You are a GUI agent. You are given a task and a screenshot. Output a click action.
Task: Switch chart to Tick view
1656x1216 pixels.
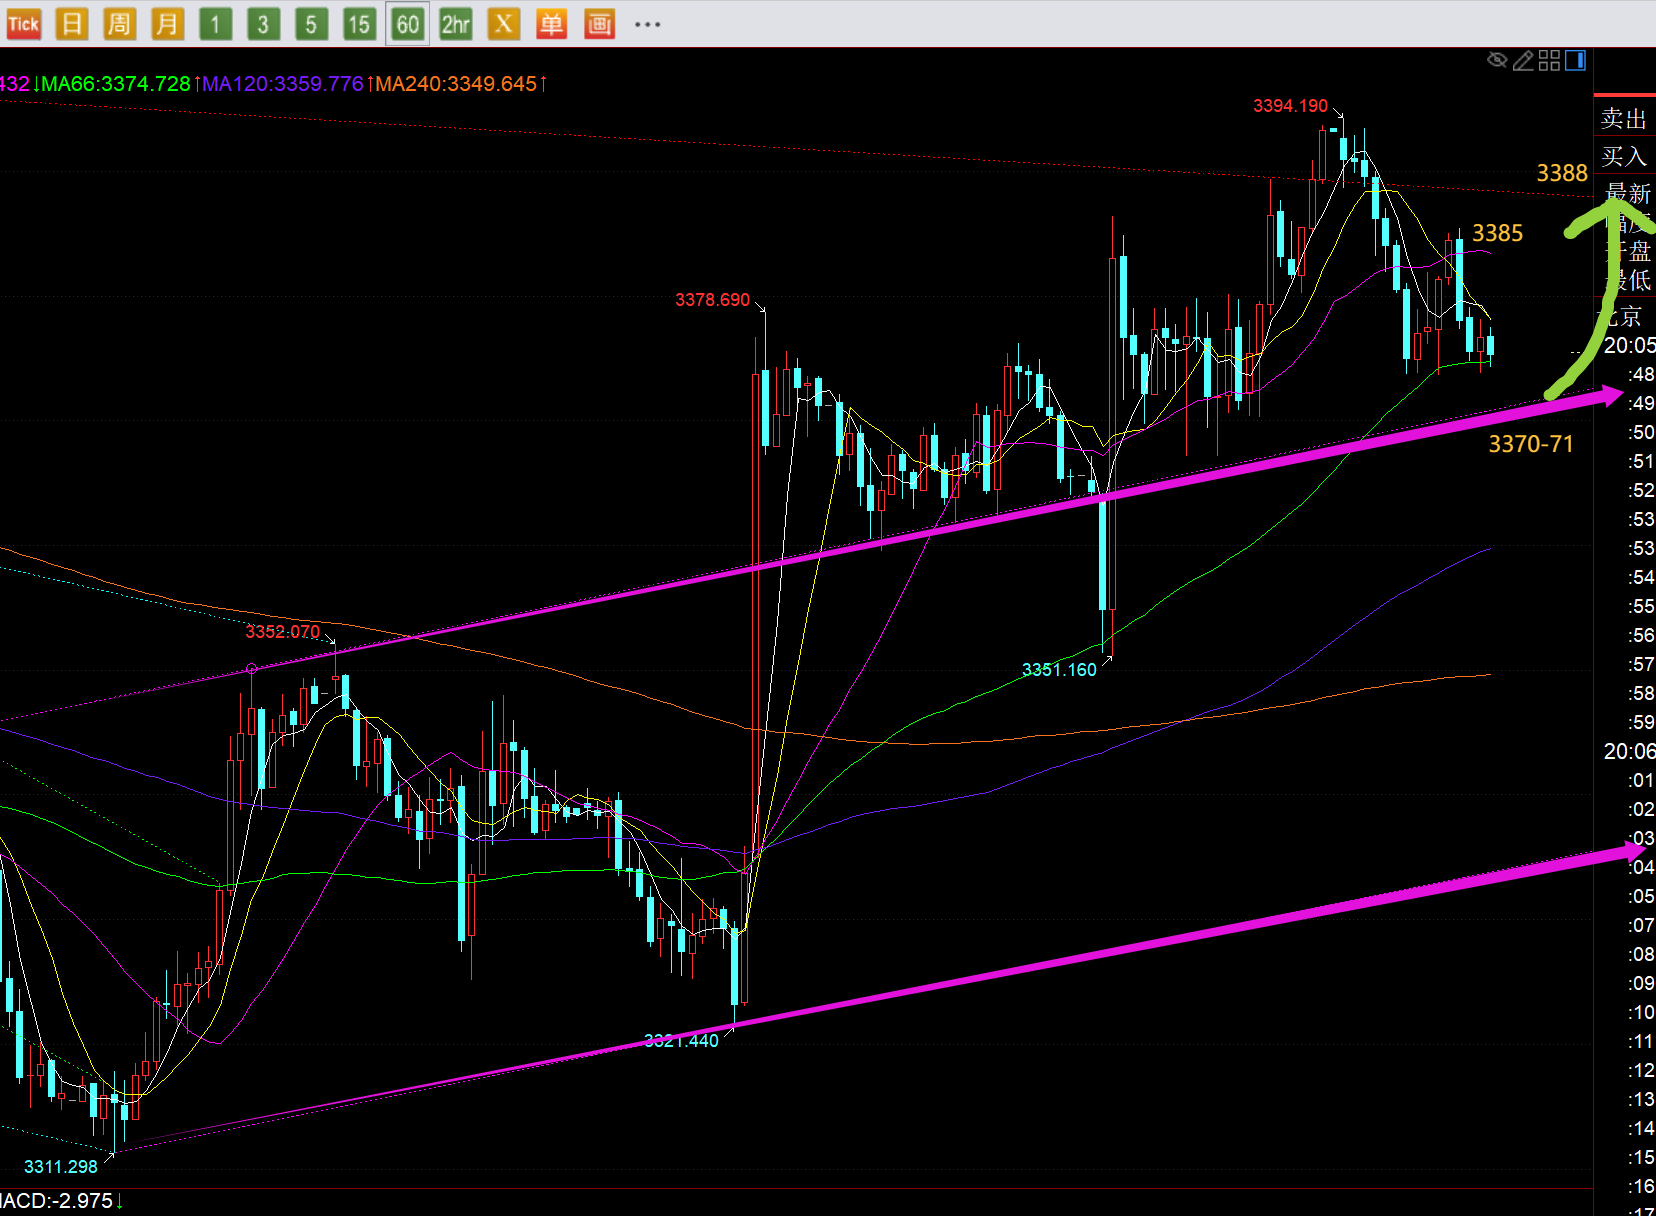tap(23, 24)
